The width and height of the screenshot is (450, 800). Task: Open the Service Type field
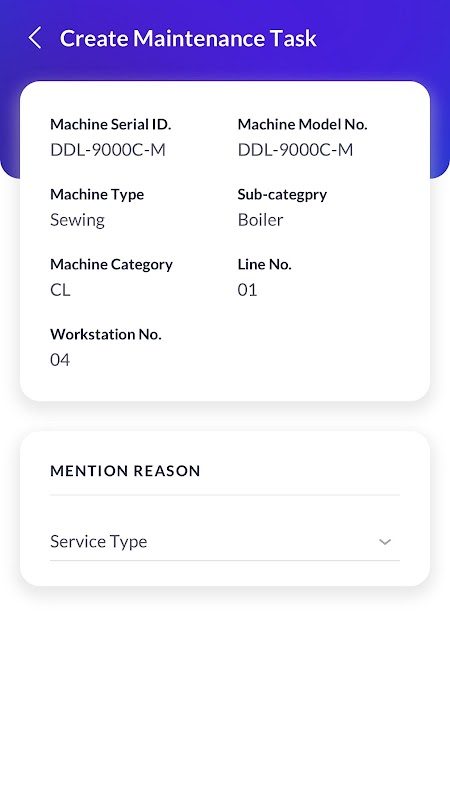coord(224,541)
